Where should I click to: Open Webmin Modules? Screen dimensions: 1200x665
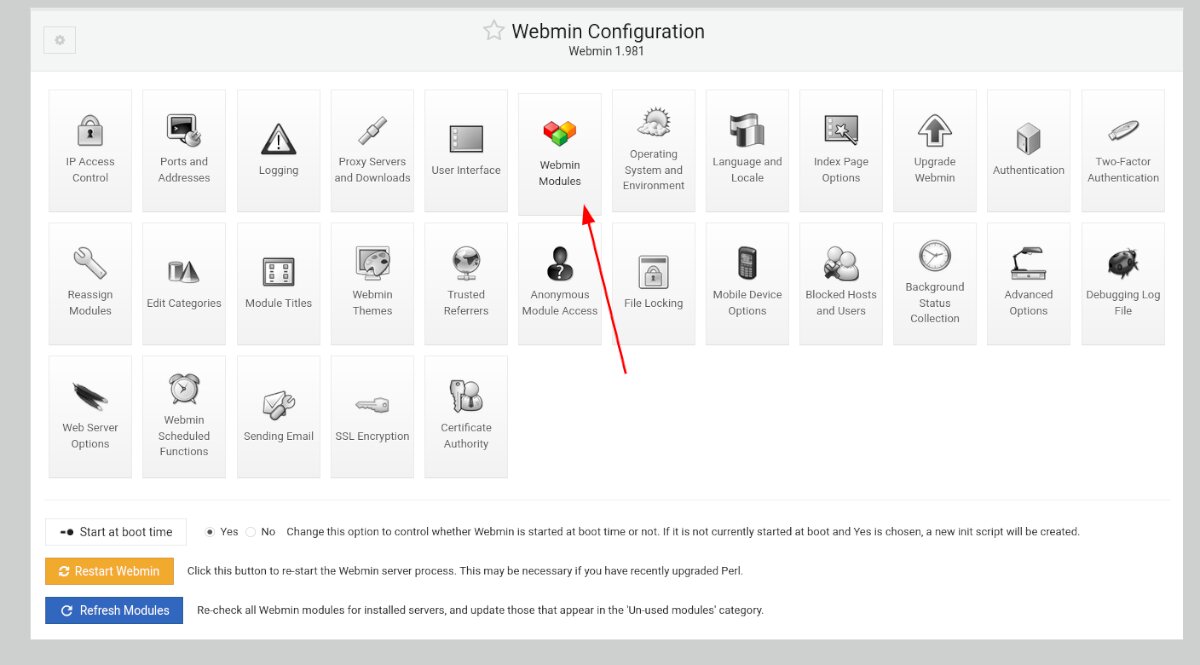(x=560, y=154)
